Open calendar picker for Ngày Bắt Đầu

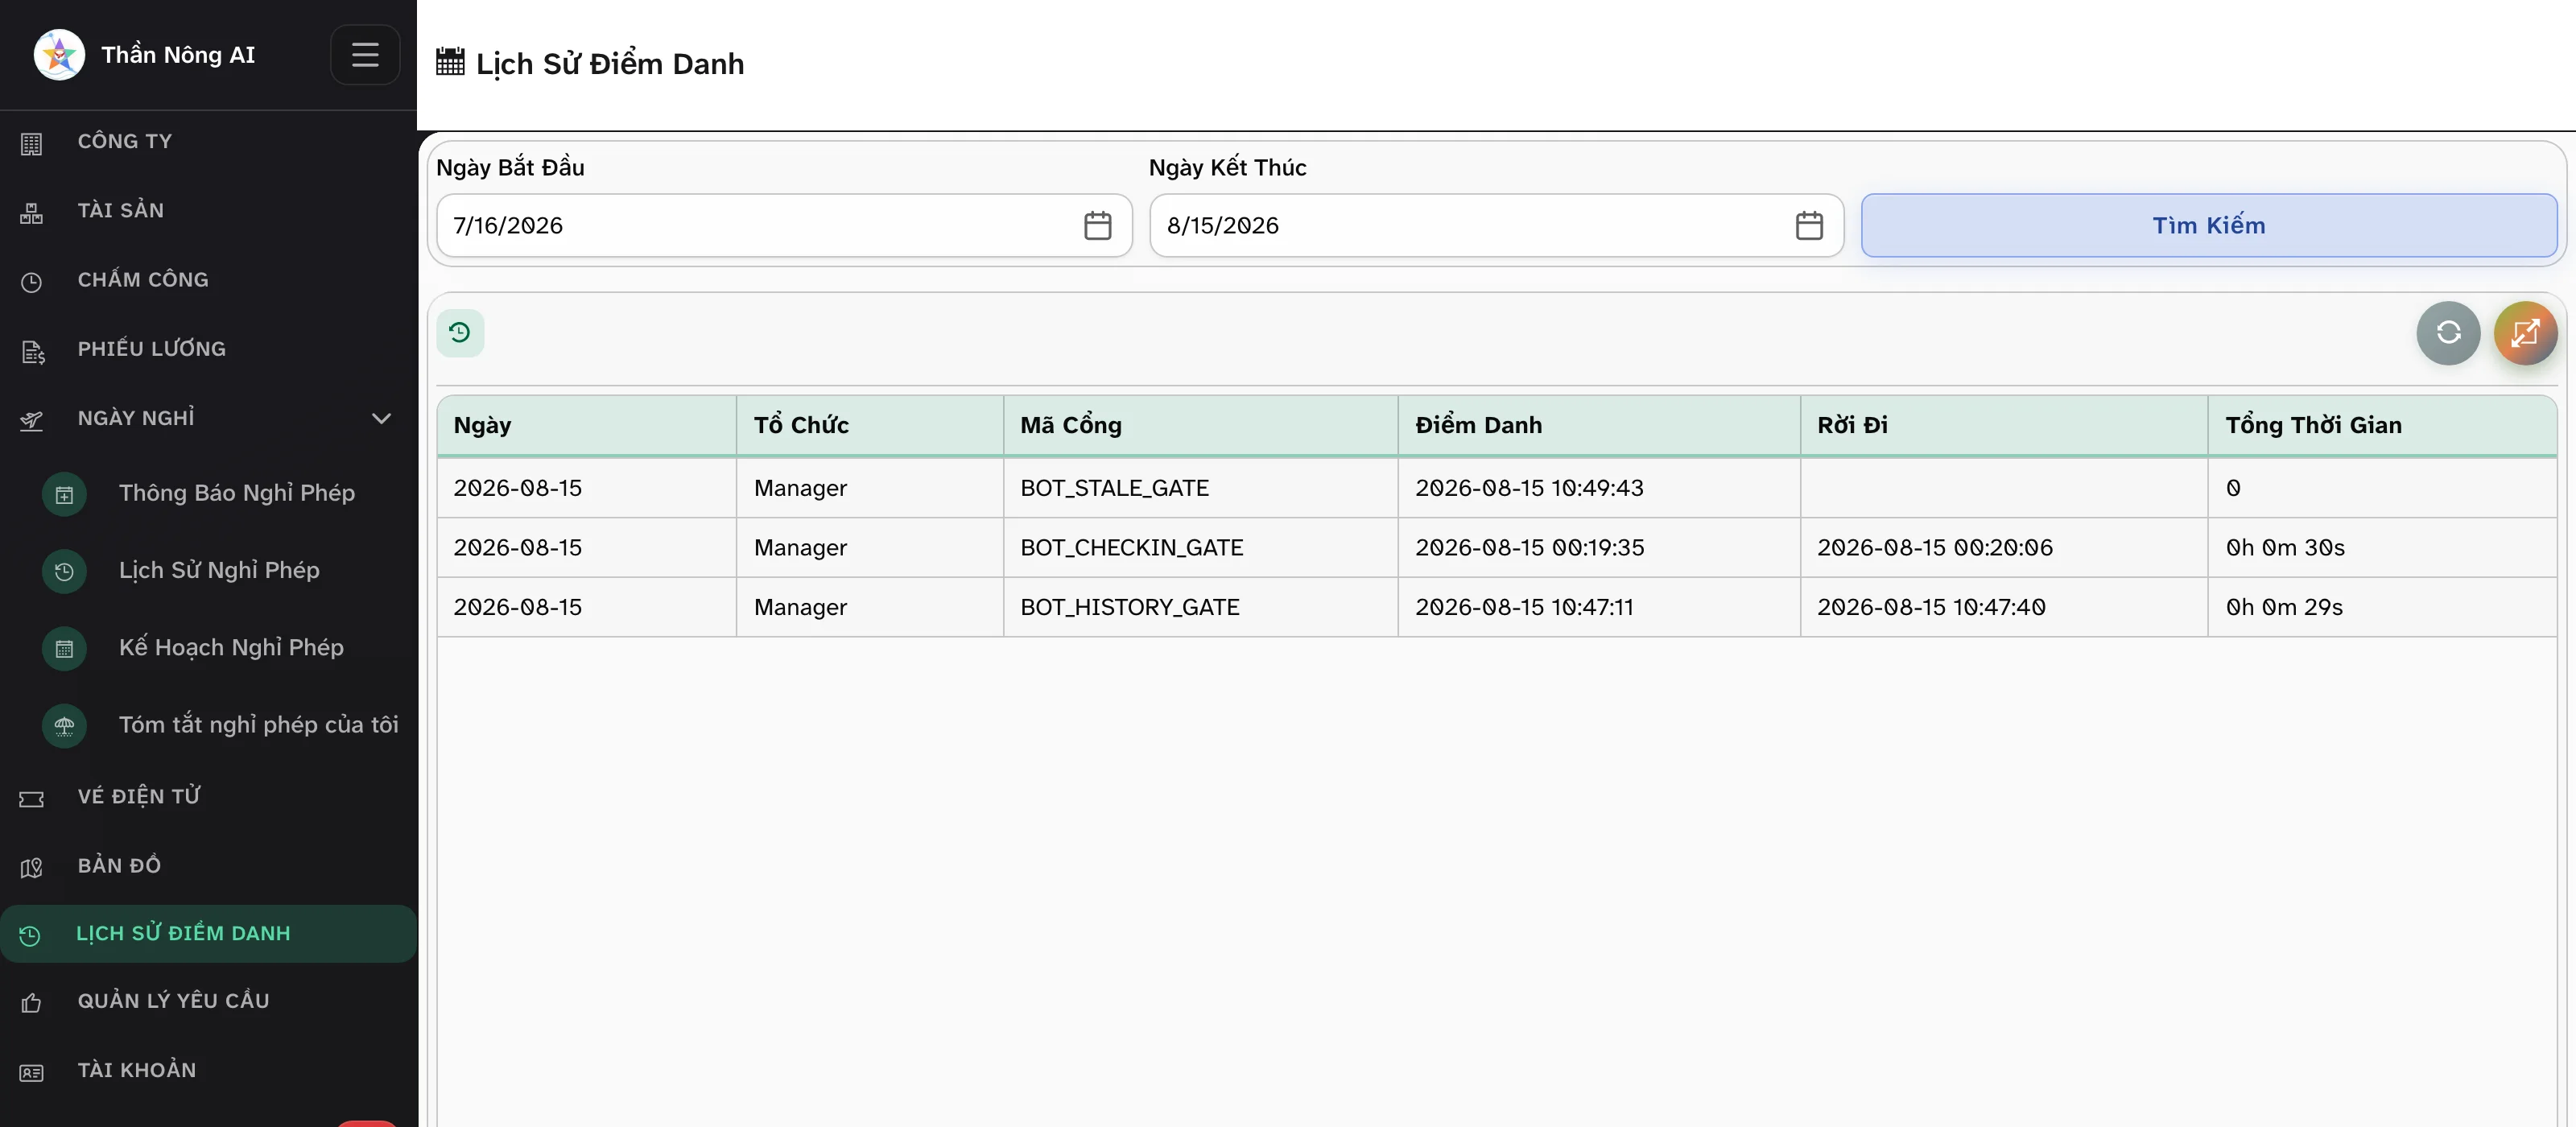coord(1097,225)
